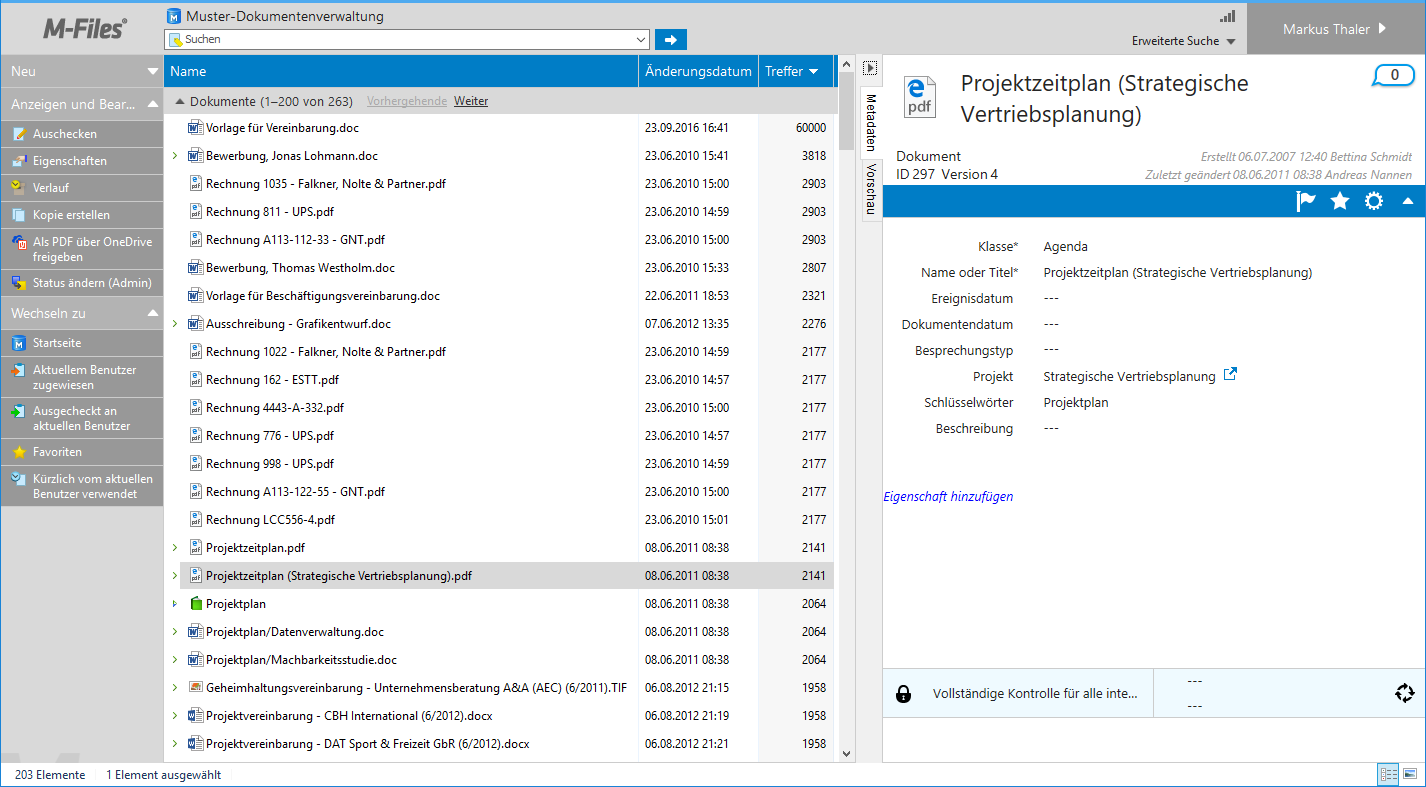Click the workflow state icon at bottom right

1404,694
